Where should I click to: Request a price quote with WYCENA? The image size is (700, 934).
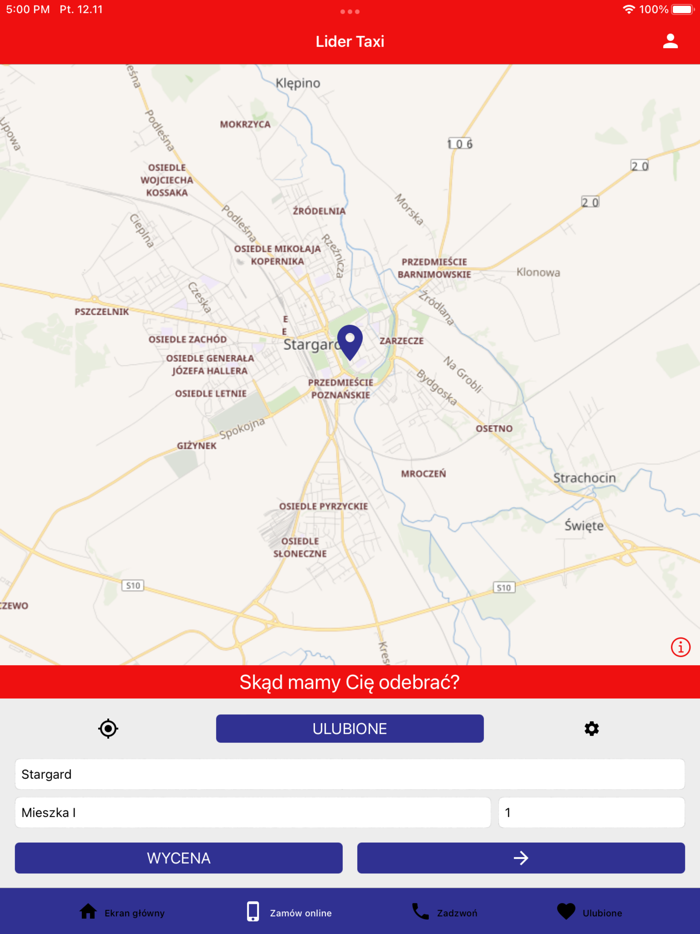(179, 858)
